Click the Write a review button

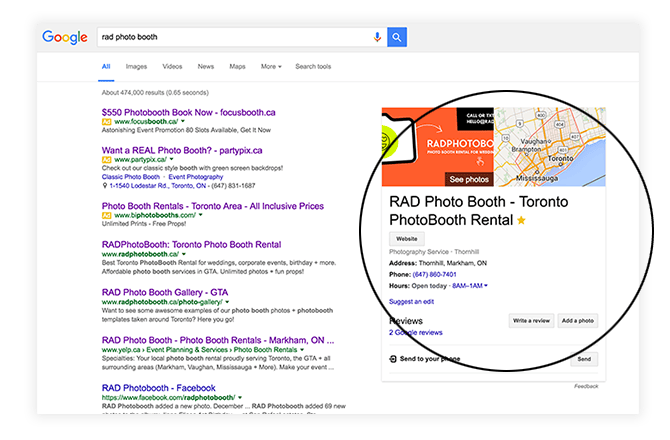pos(531,321)
